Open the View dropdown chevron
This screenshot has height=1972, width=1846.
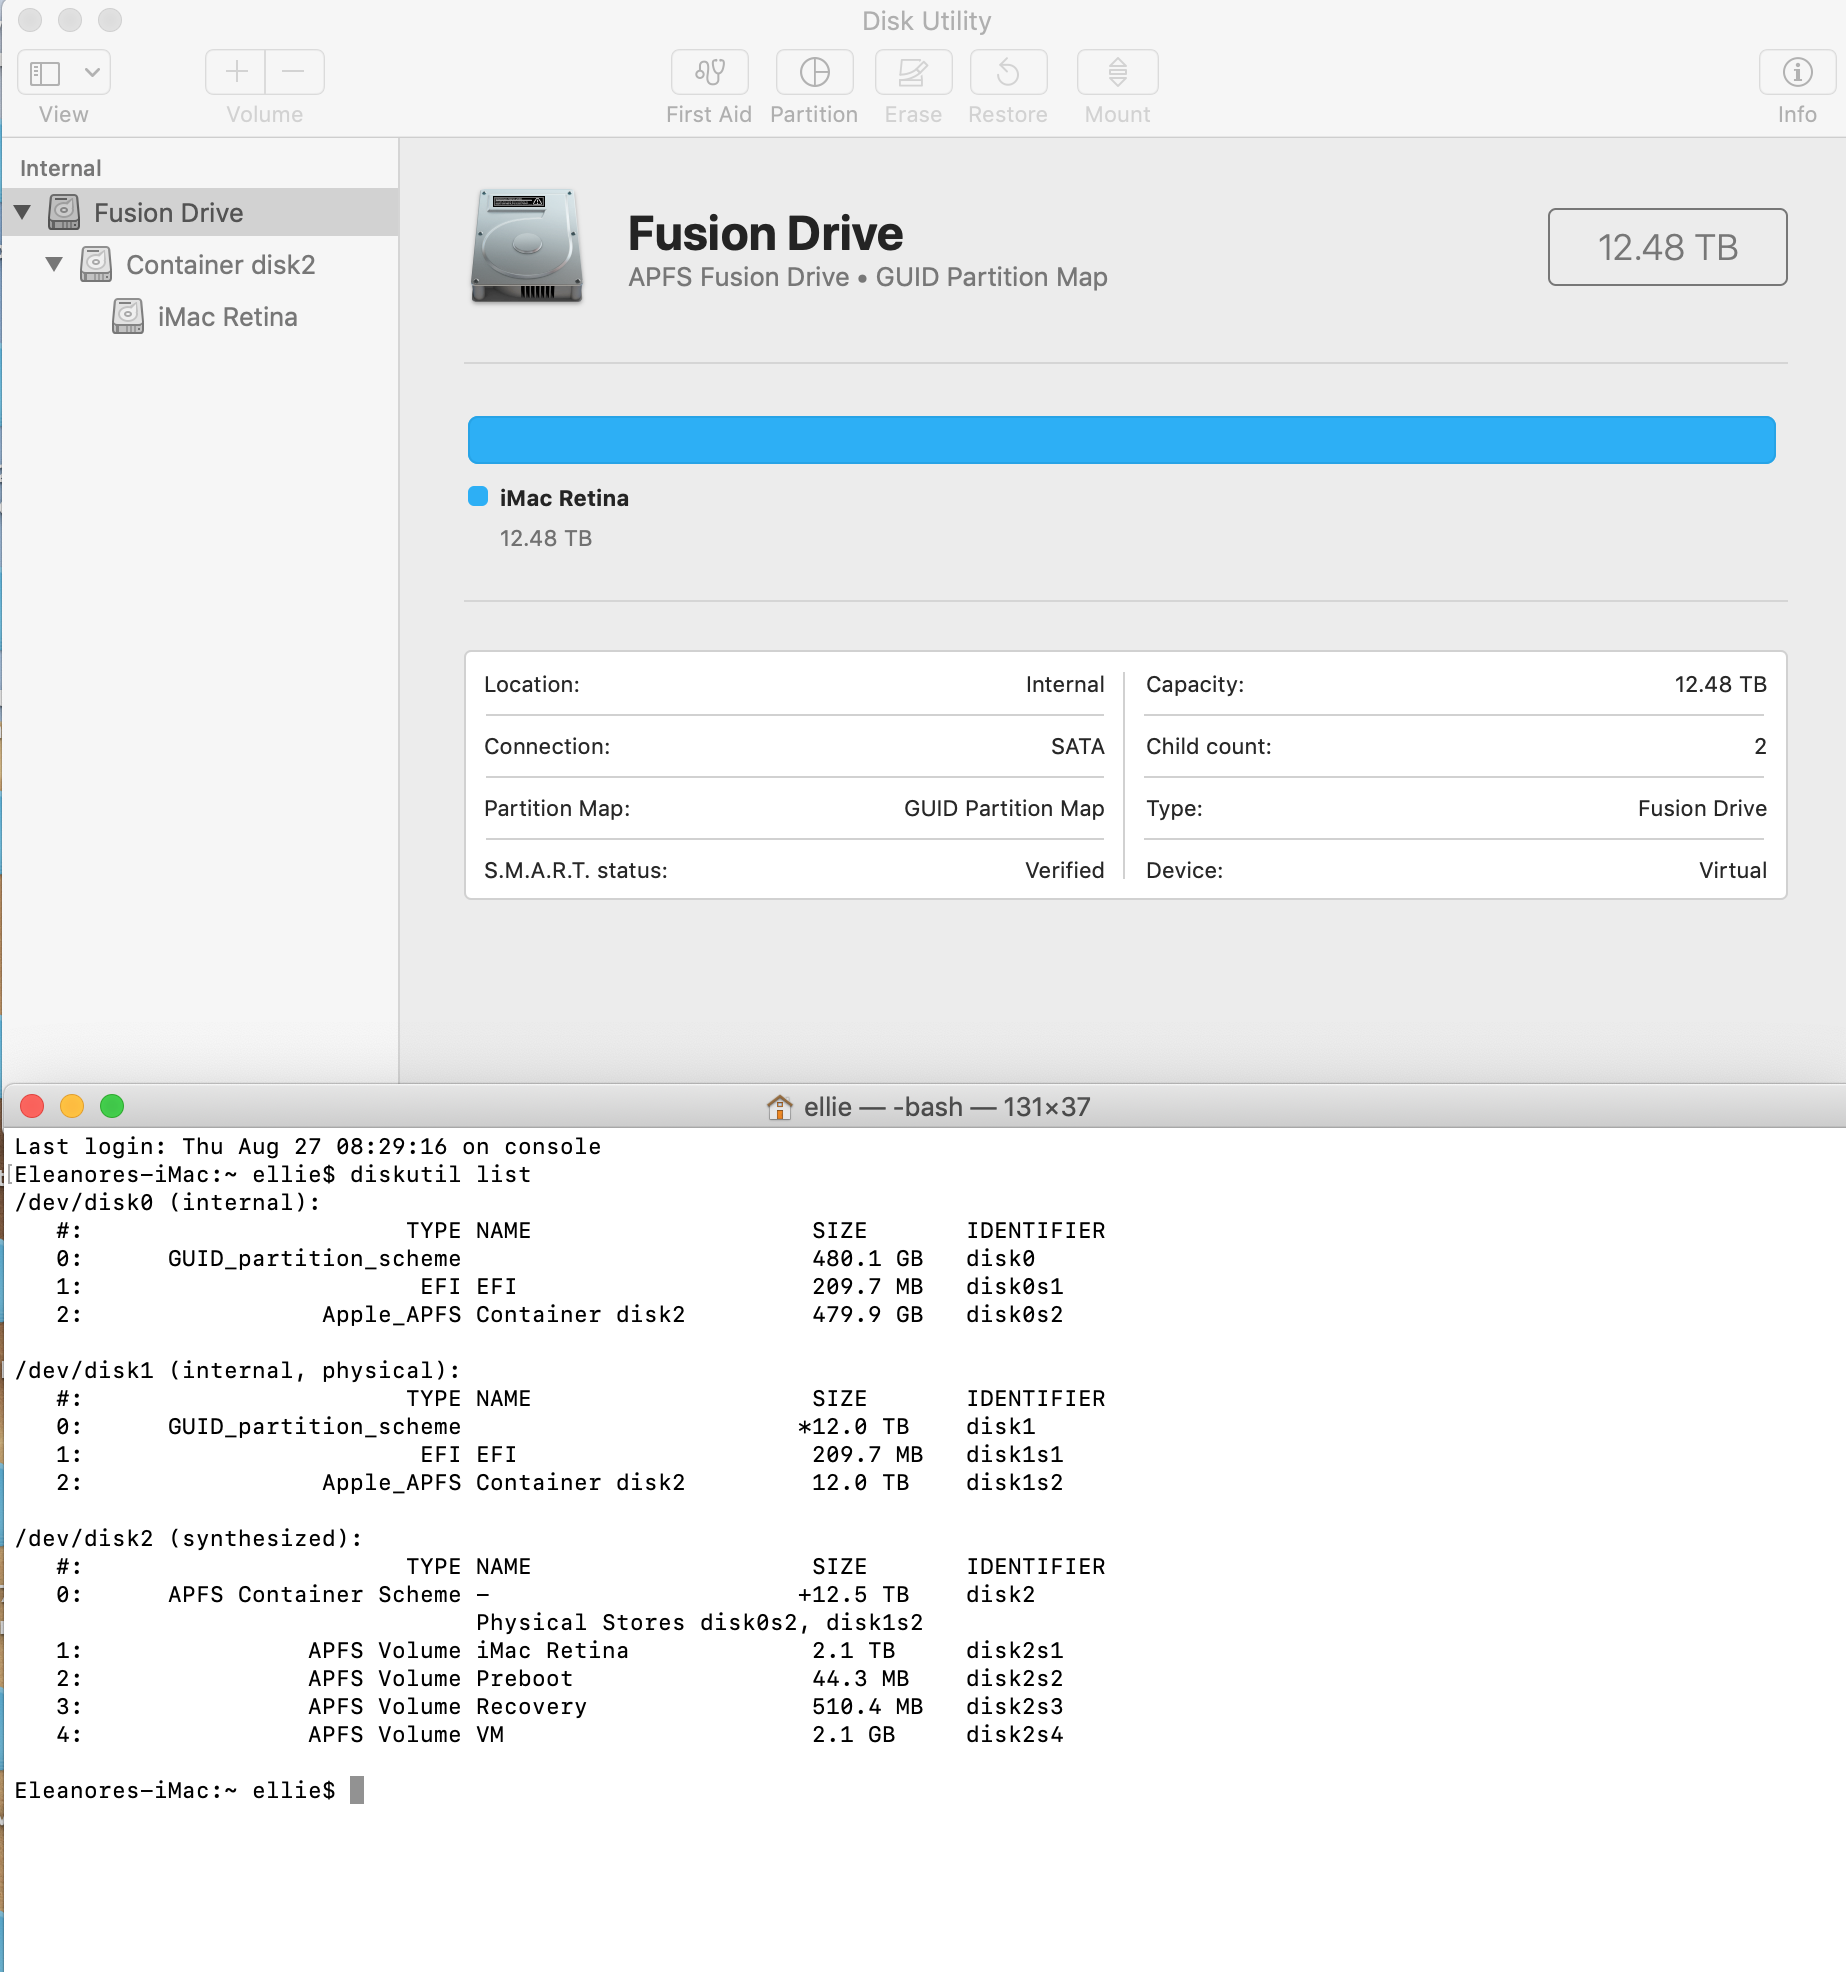click(x=92, y=72)
